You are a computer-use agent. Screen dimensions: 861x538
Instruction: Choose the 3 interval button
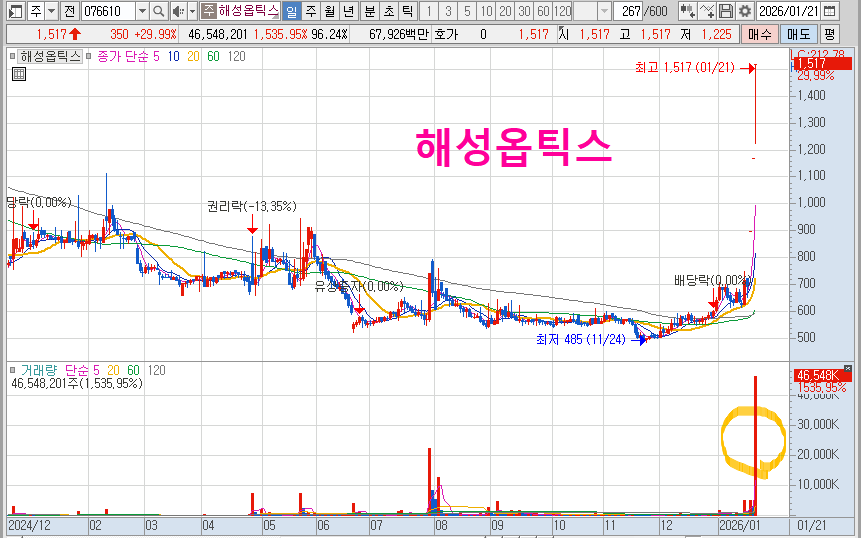click(x=448, y=10)
